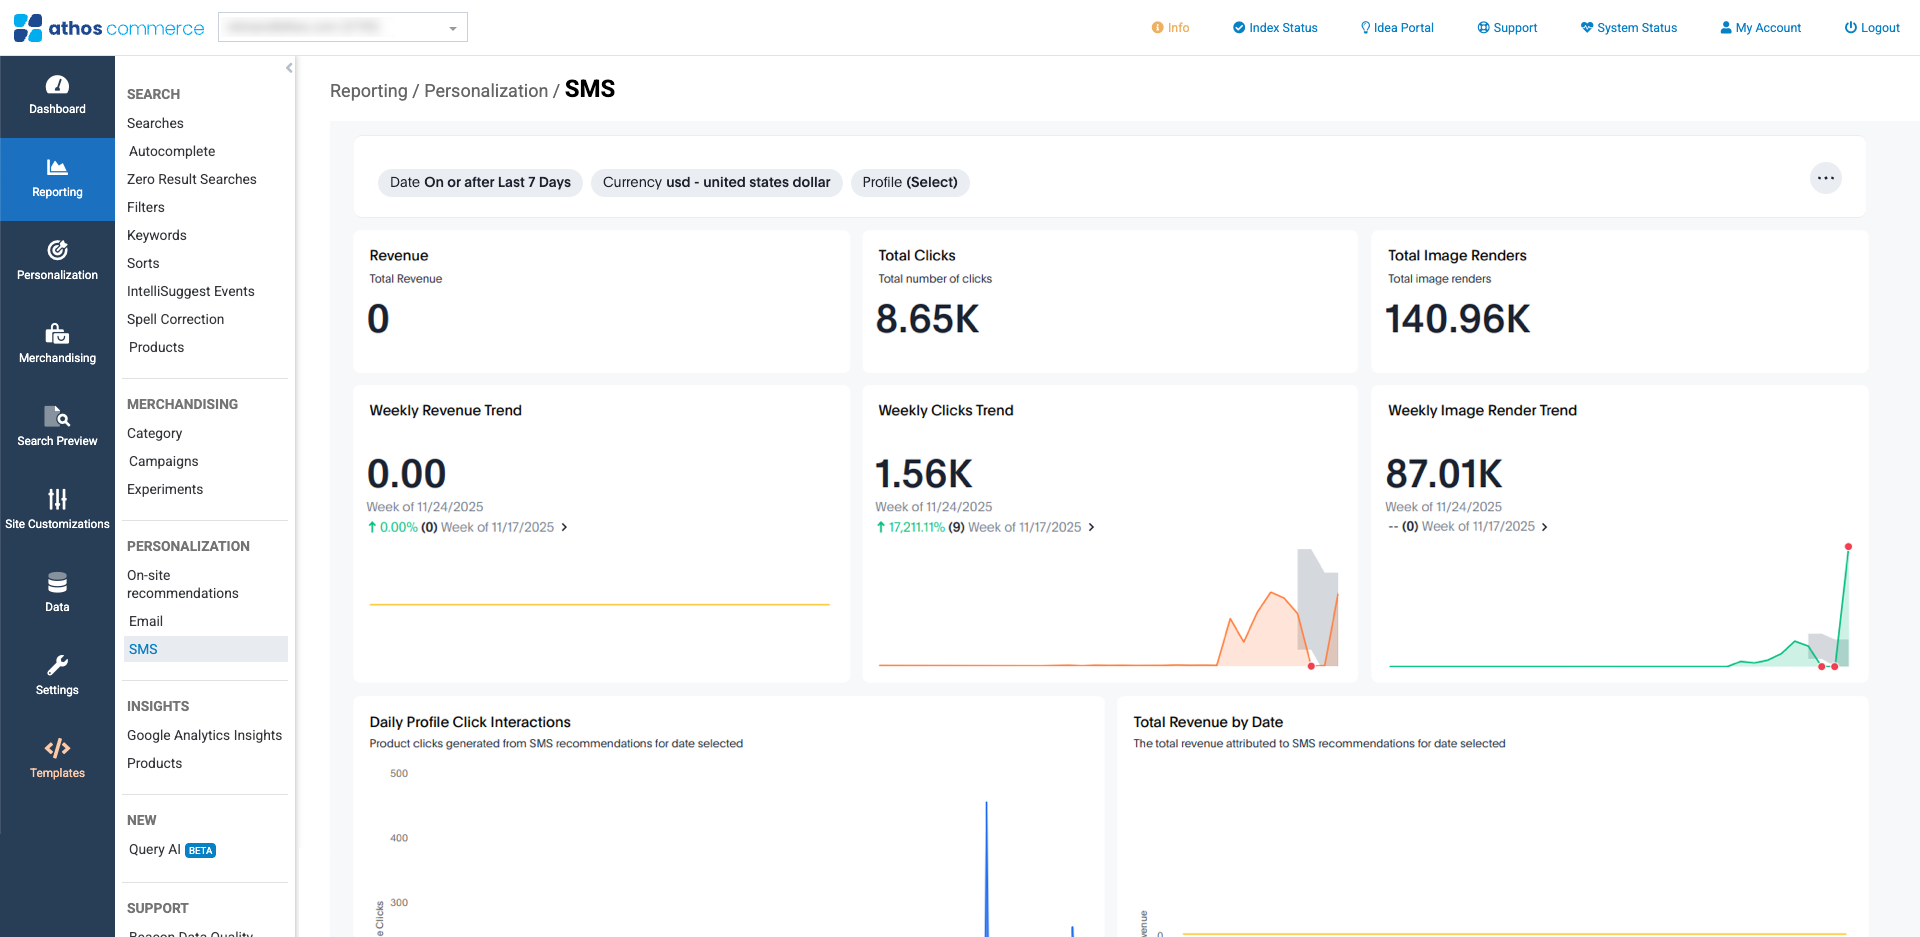The height and width of the screenshot is (937, 1920).
Task: Open Merchandising bag icon
Action: click(57, 333)
